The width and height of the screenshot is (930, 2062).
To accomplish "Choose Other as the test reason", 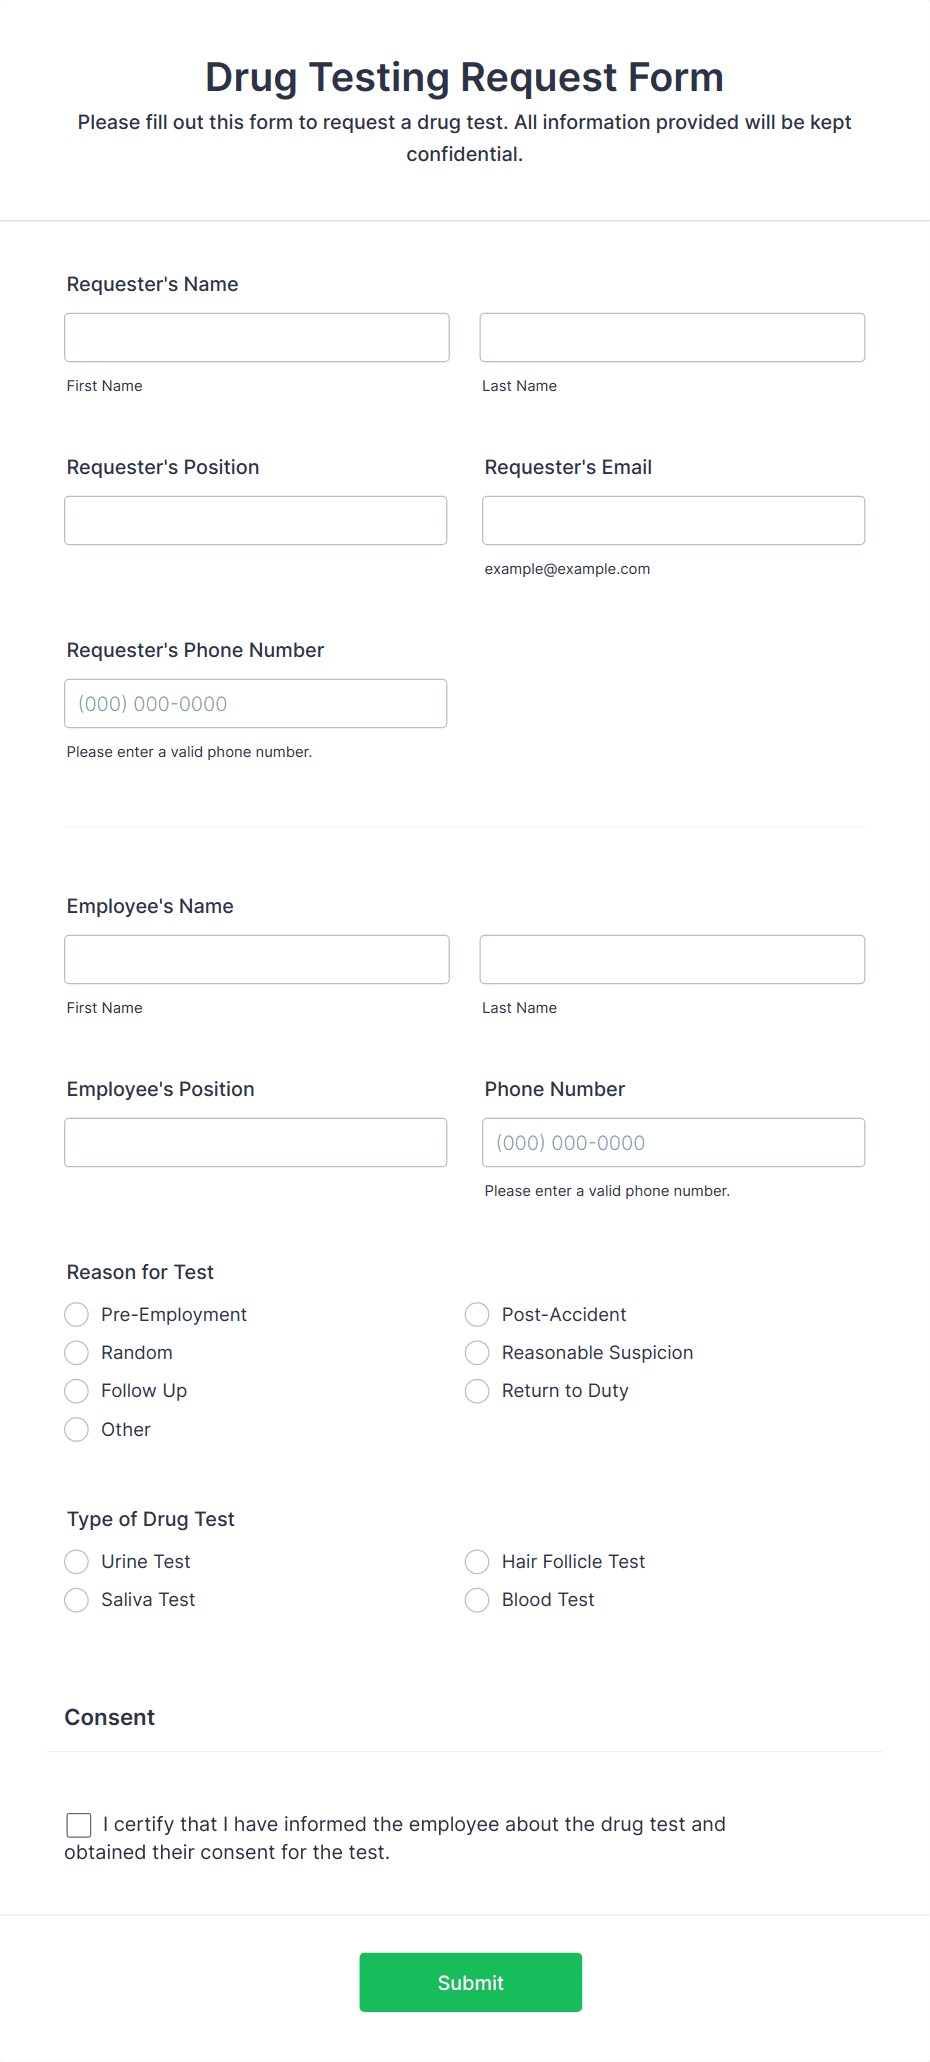I will [x=76, y=1429].
